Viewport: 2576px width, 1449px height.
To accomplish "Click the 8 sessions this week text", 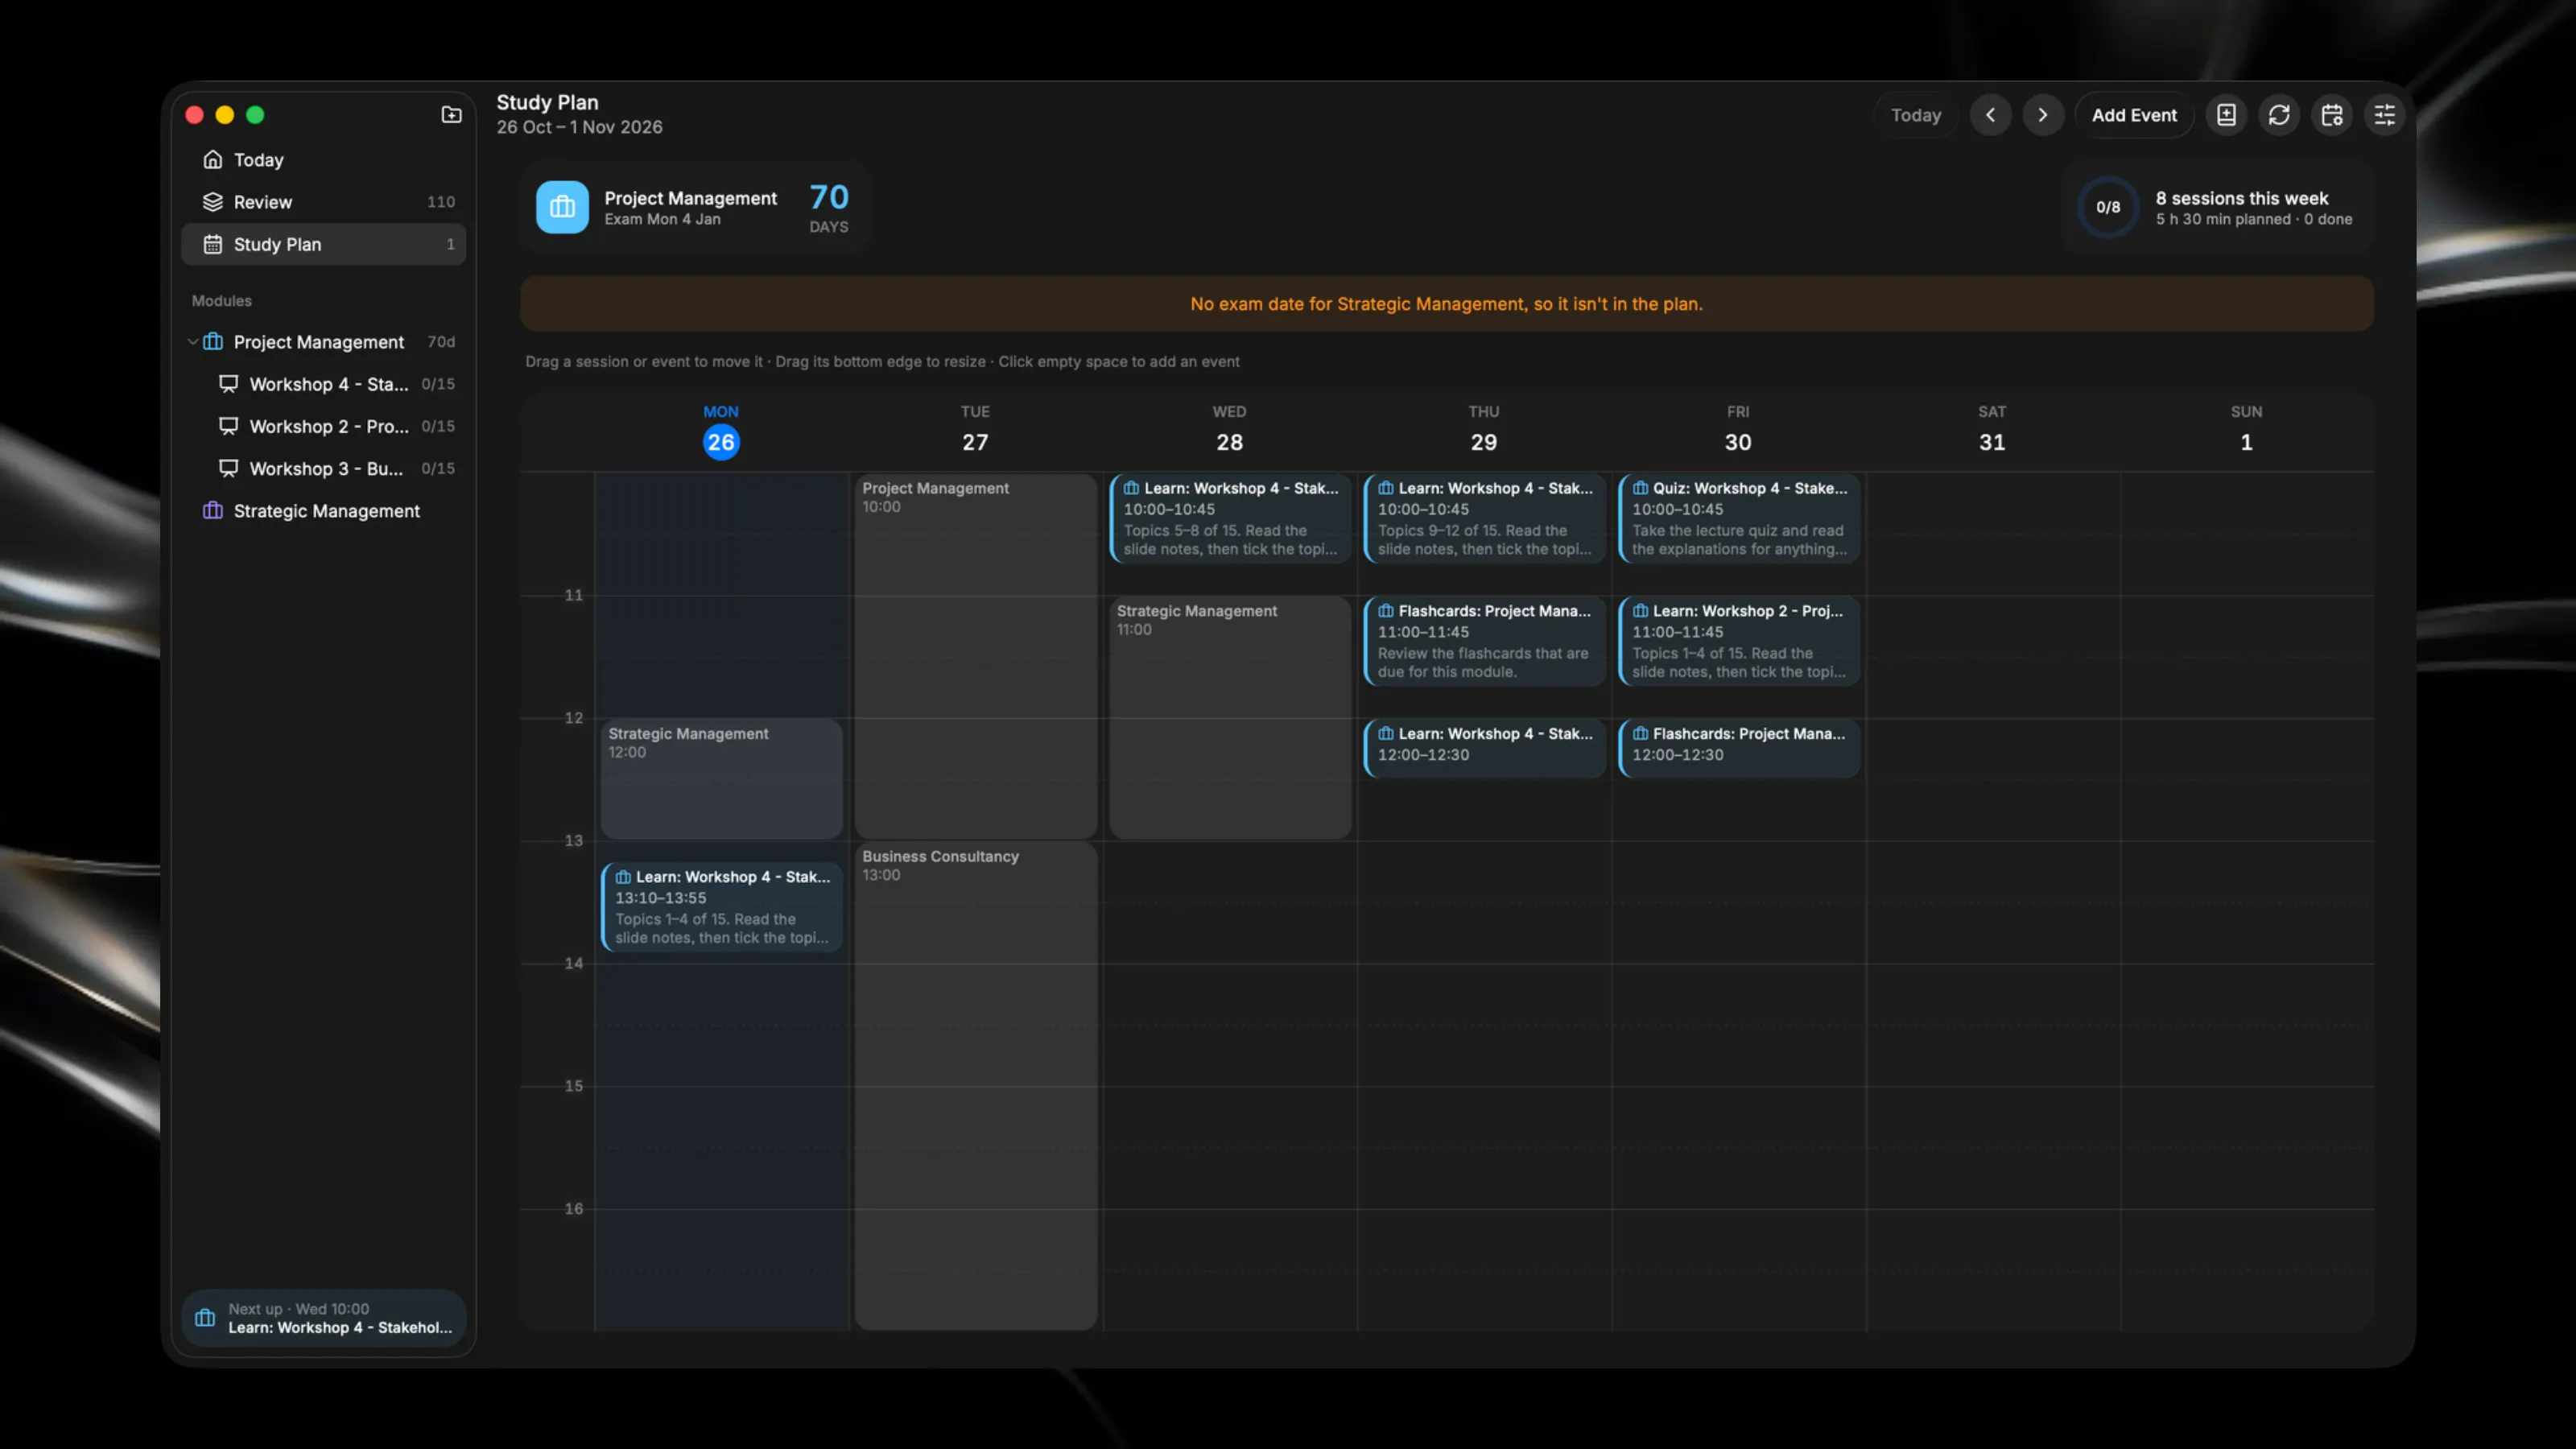I will click(2241, 198).
